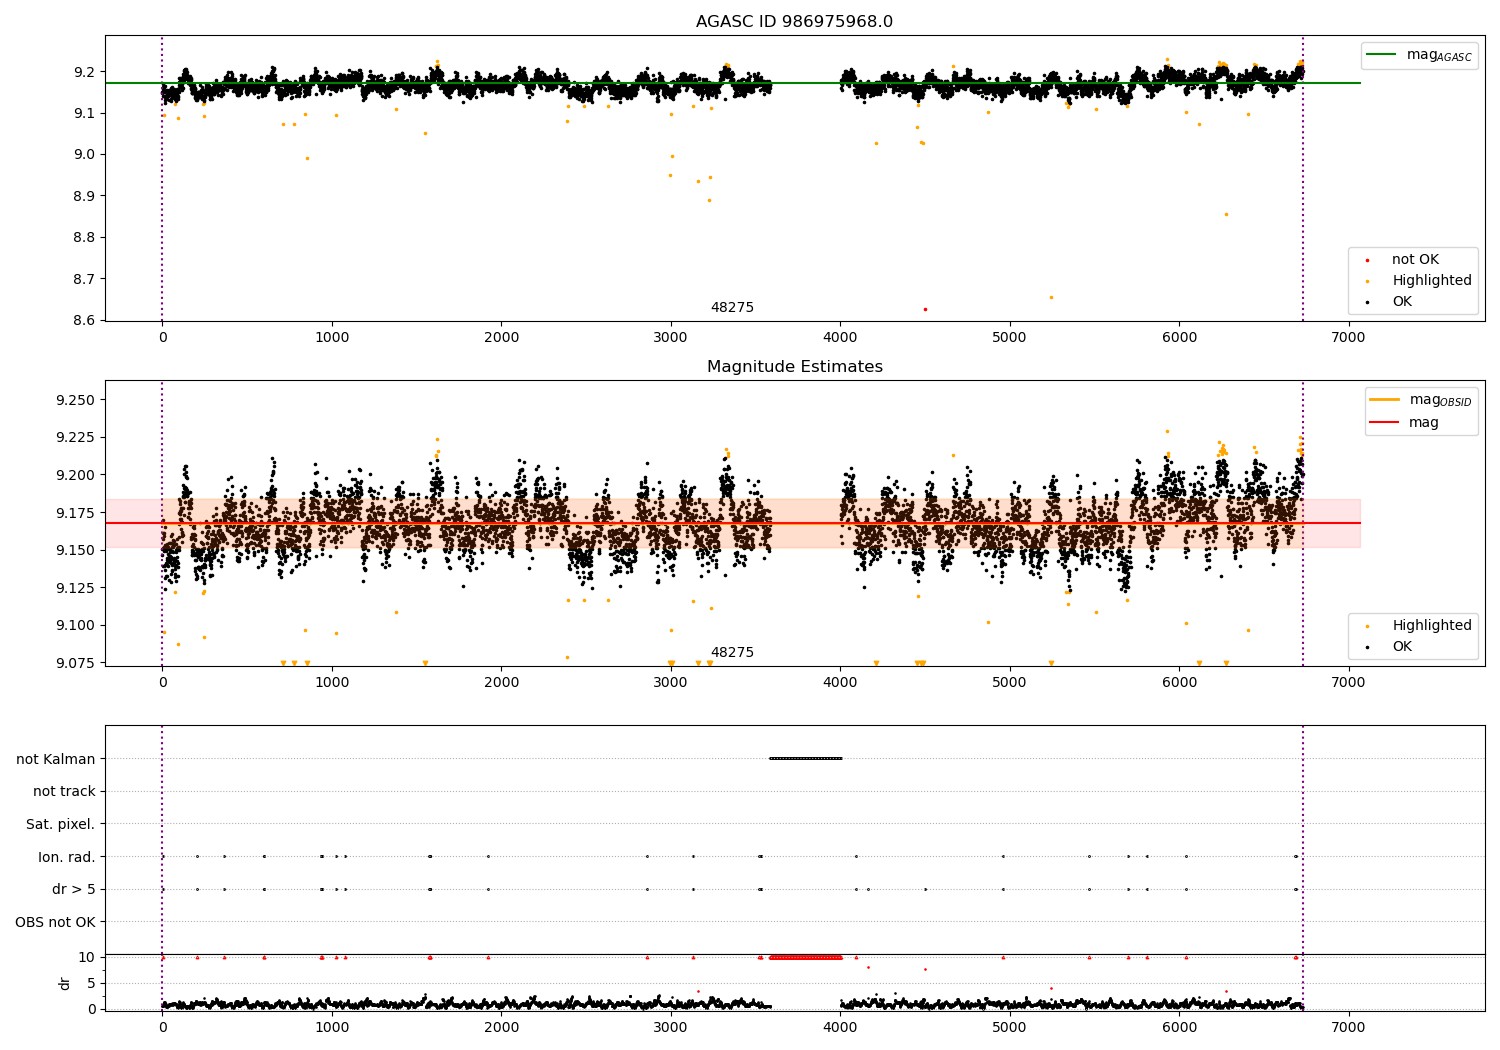The image size is (1500, 1050).
Task: Click the '2000' x-tick label under the middle plot
Action: (501, 682)
